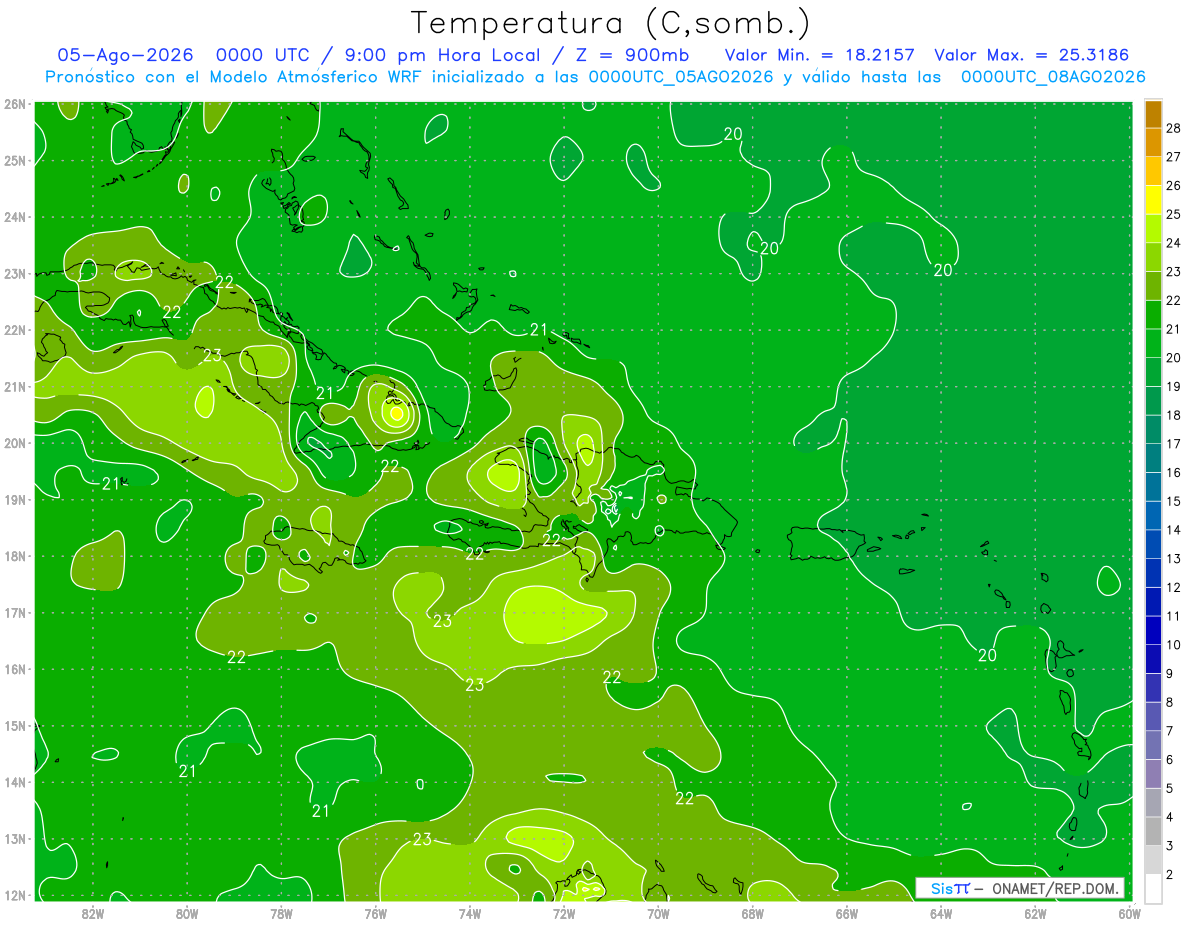Screen dimensions: 1200x927
Task: Click color scale label '10'
Action: point(1175,645)
